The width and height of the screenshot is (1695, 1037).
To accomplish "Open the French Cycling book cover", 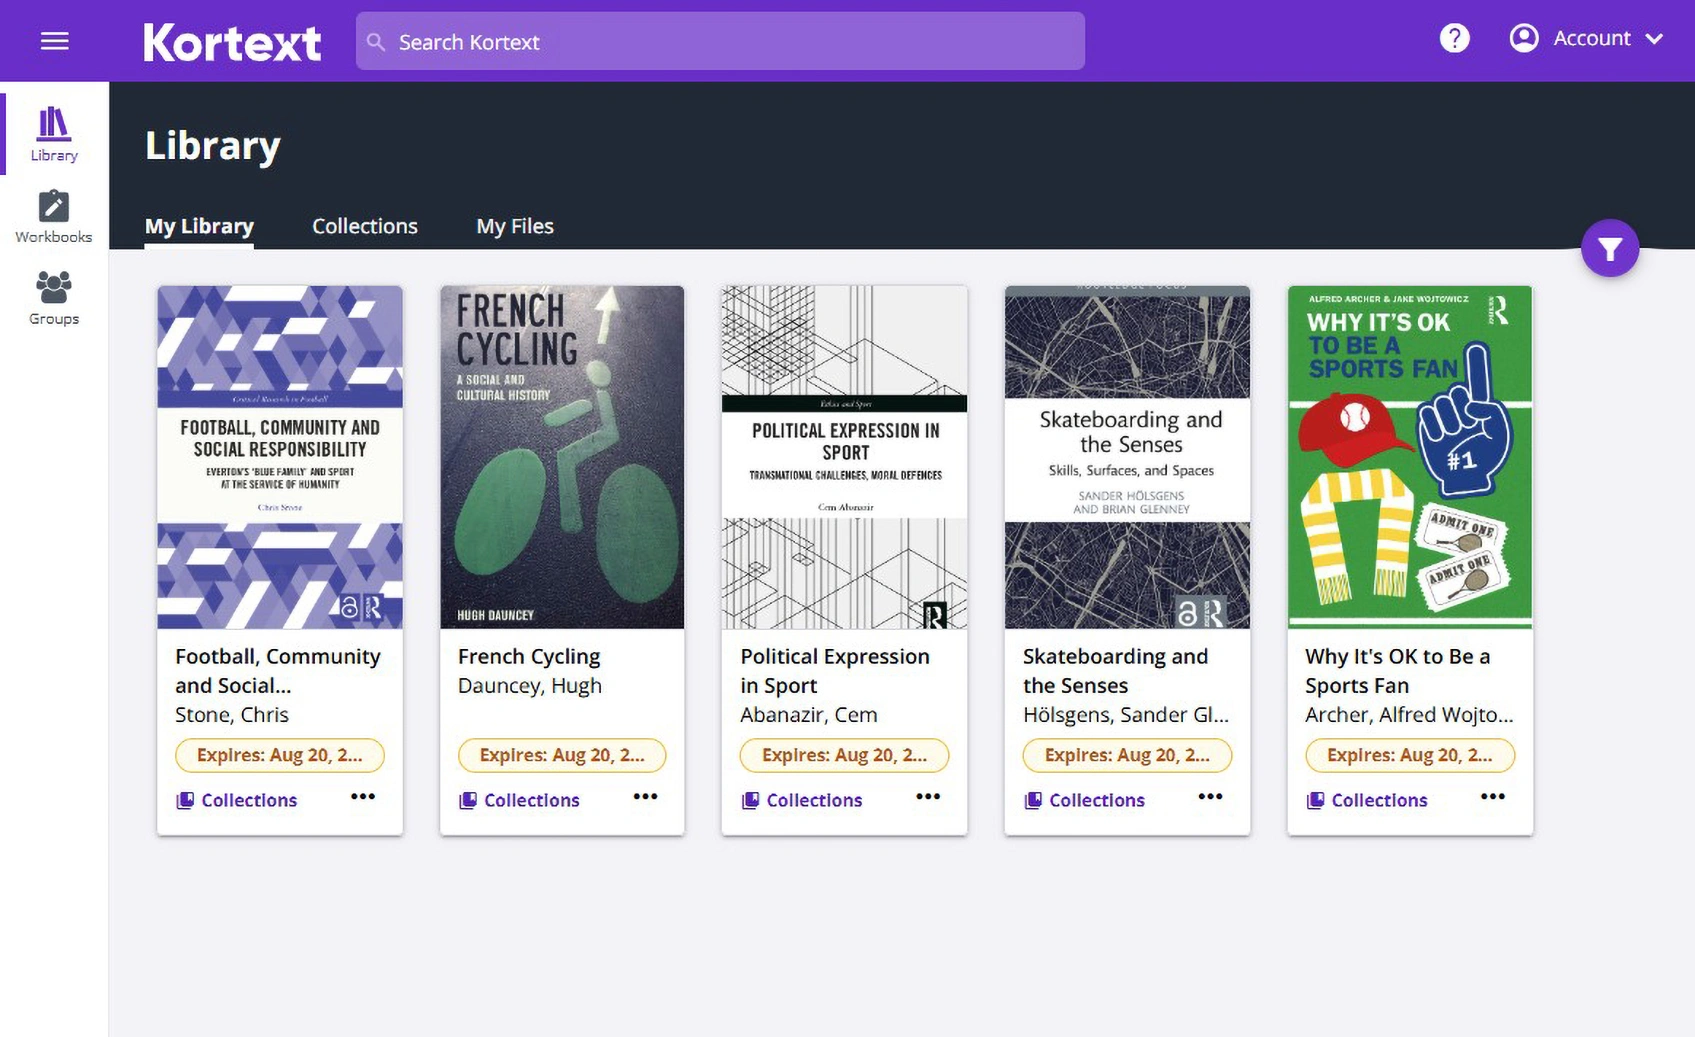I will tap(562, 457).
